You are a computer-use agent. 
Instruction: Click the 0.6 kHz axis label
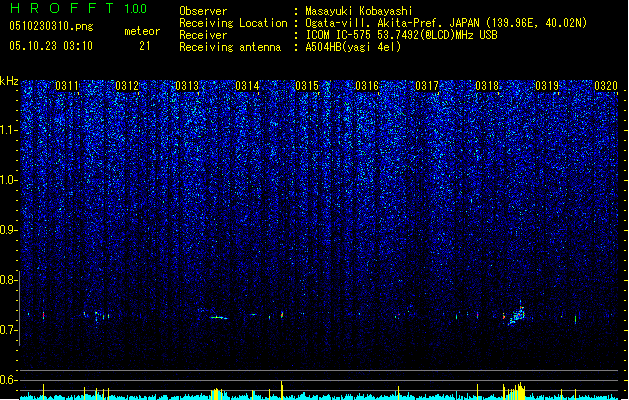(9, 380)
